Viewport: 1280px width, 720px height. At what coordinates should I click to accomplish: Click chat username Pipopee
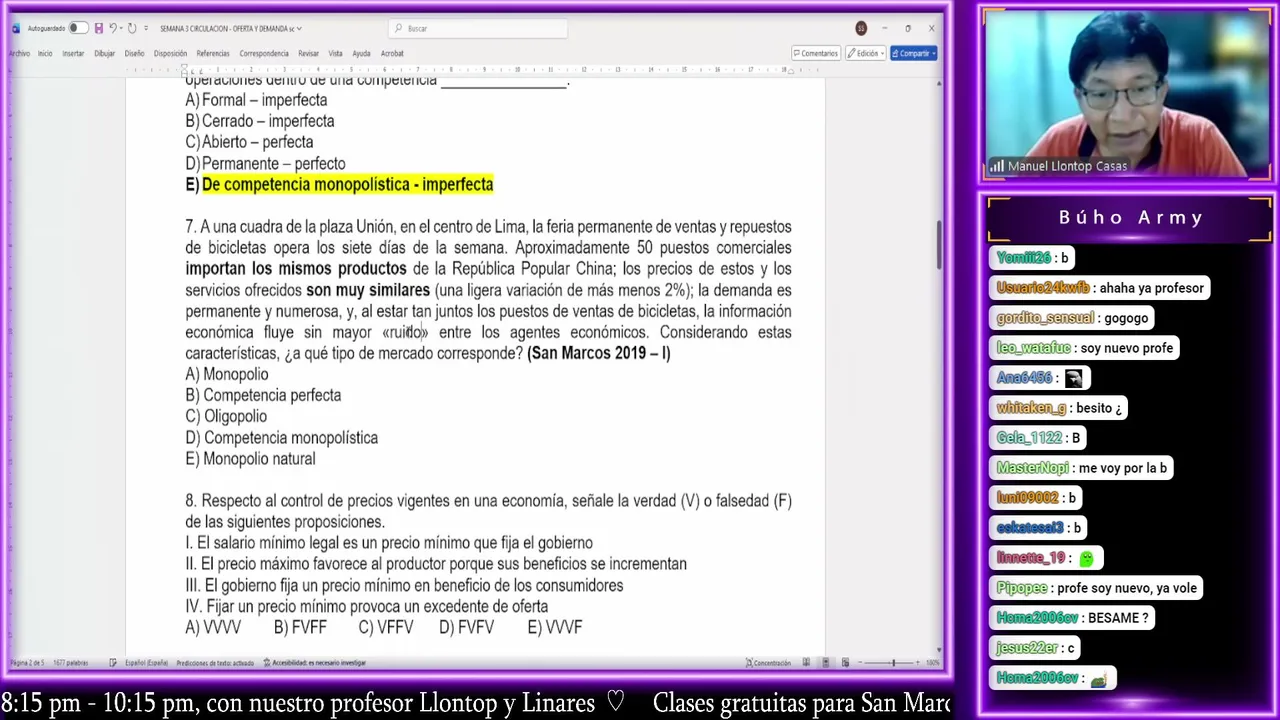[x=1022, y=588]
